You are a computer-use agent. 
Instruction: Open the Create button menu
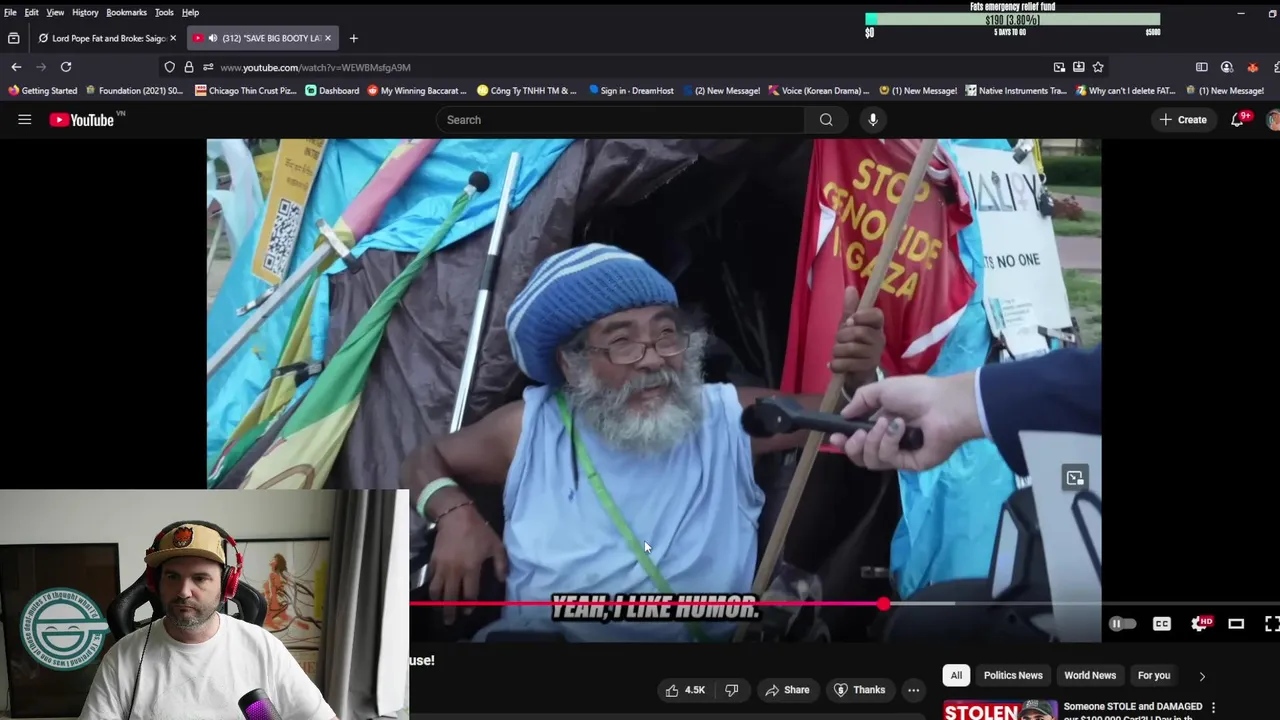point(1183,120)
